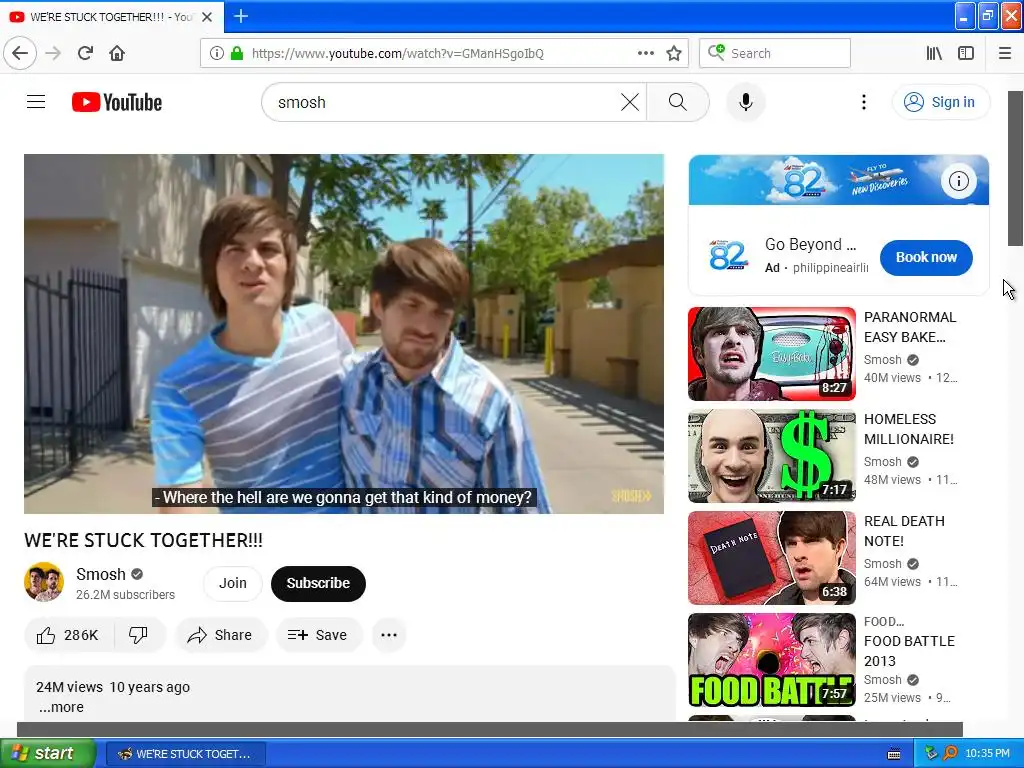Bookmark this page with the star icon
Image resolution: width=1024 pixels, height=768 pixels.
coord(674,53)
